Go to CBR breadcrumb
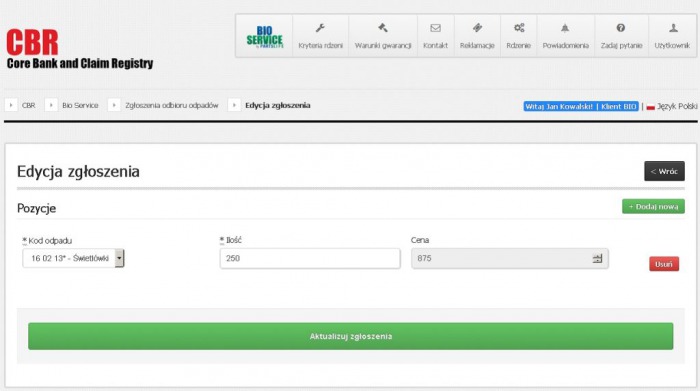Screen dimensions: 700x391 coord(29,105)
